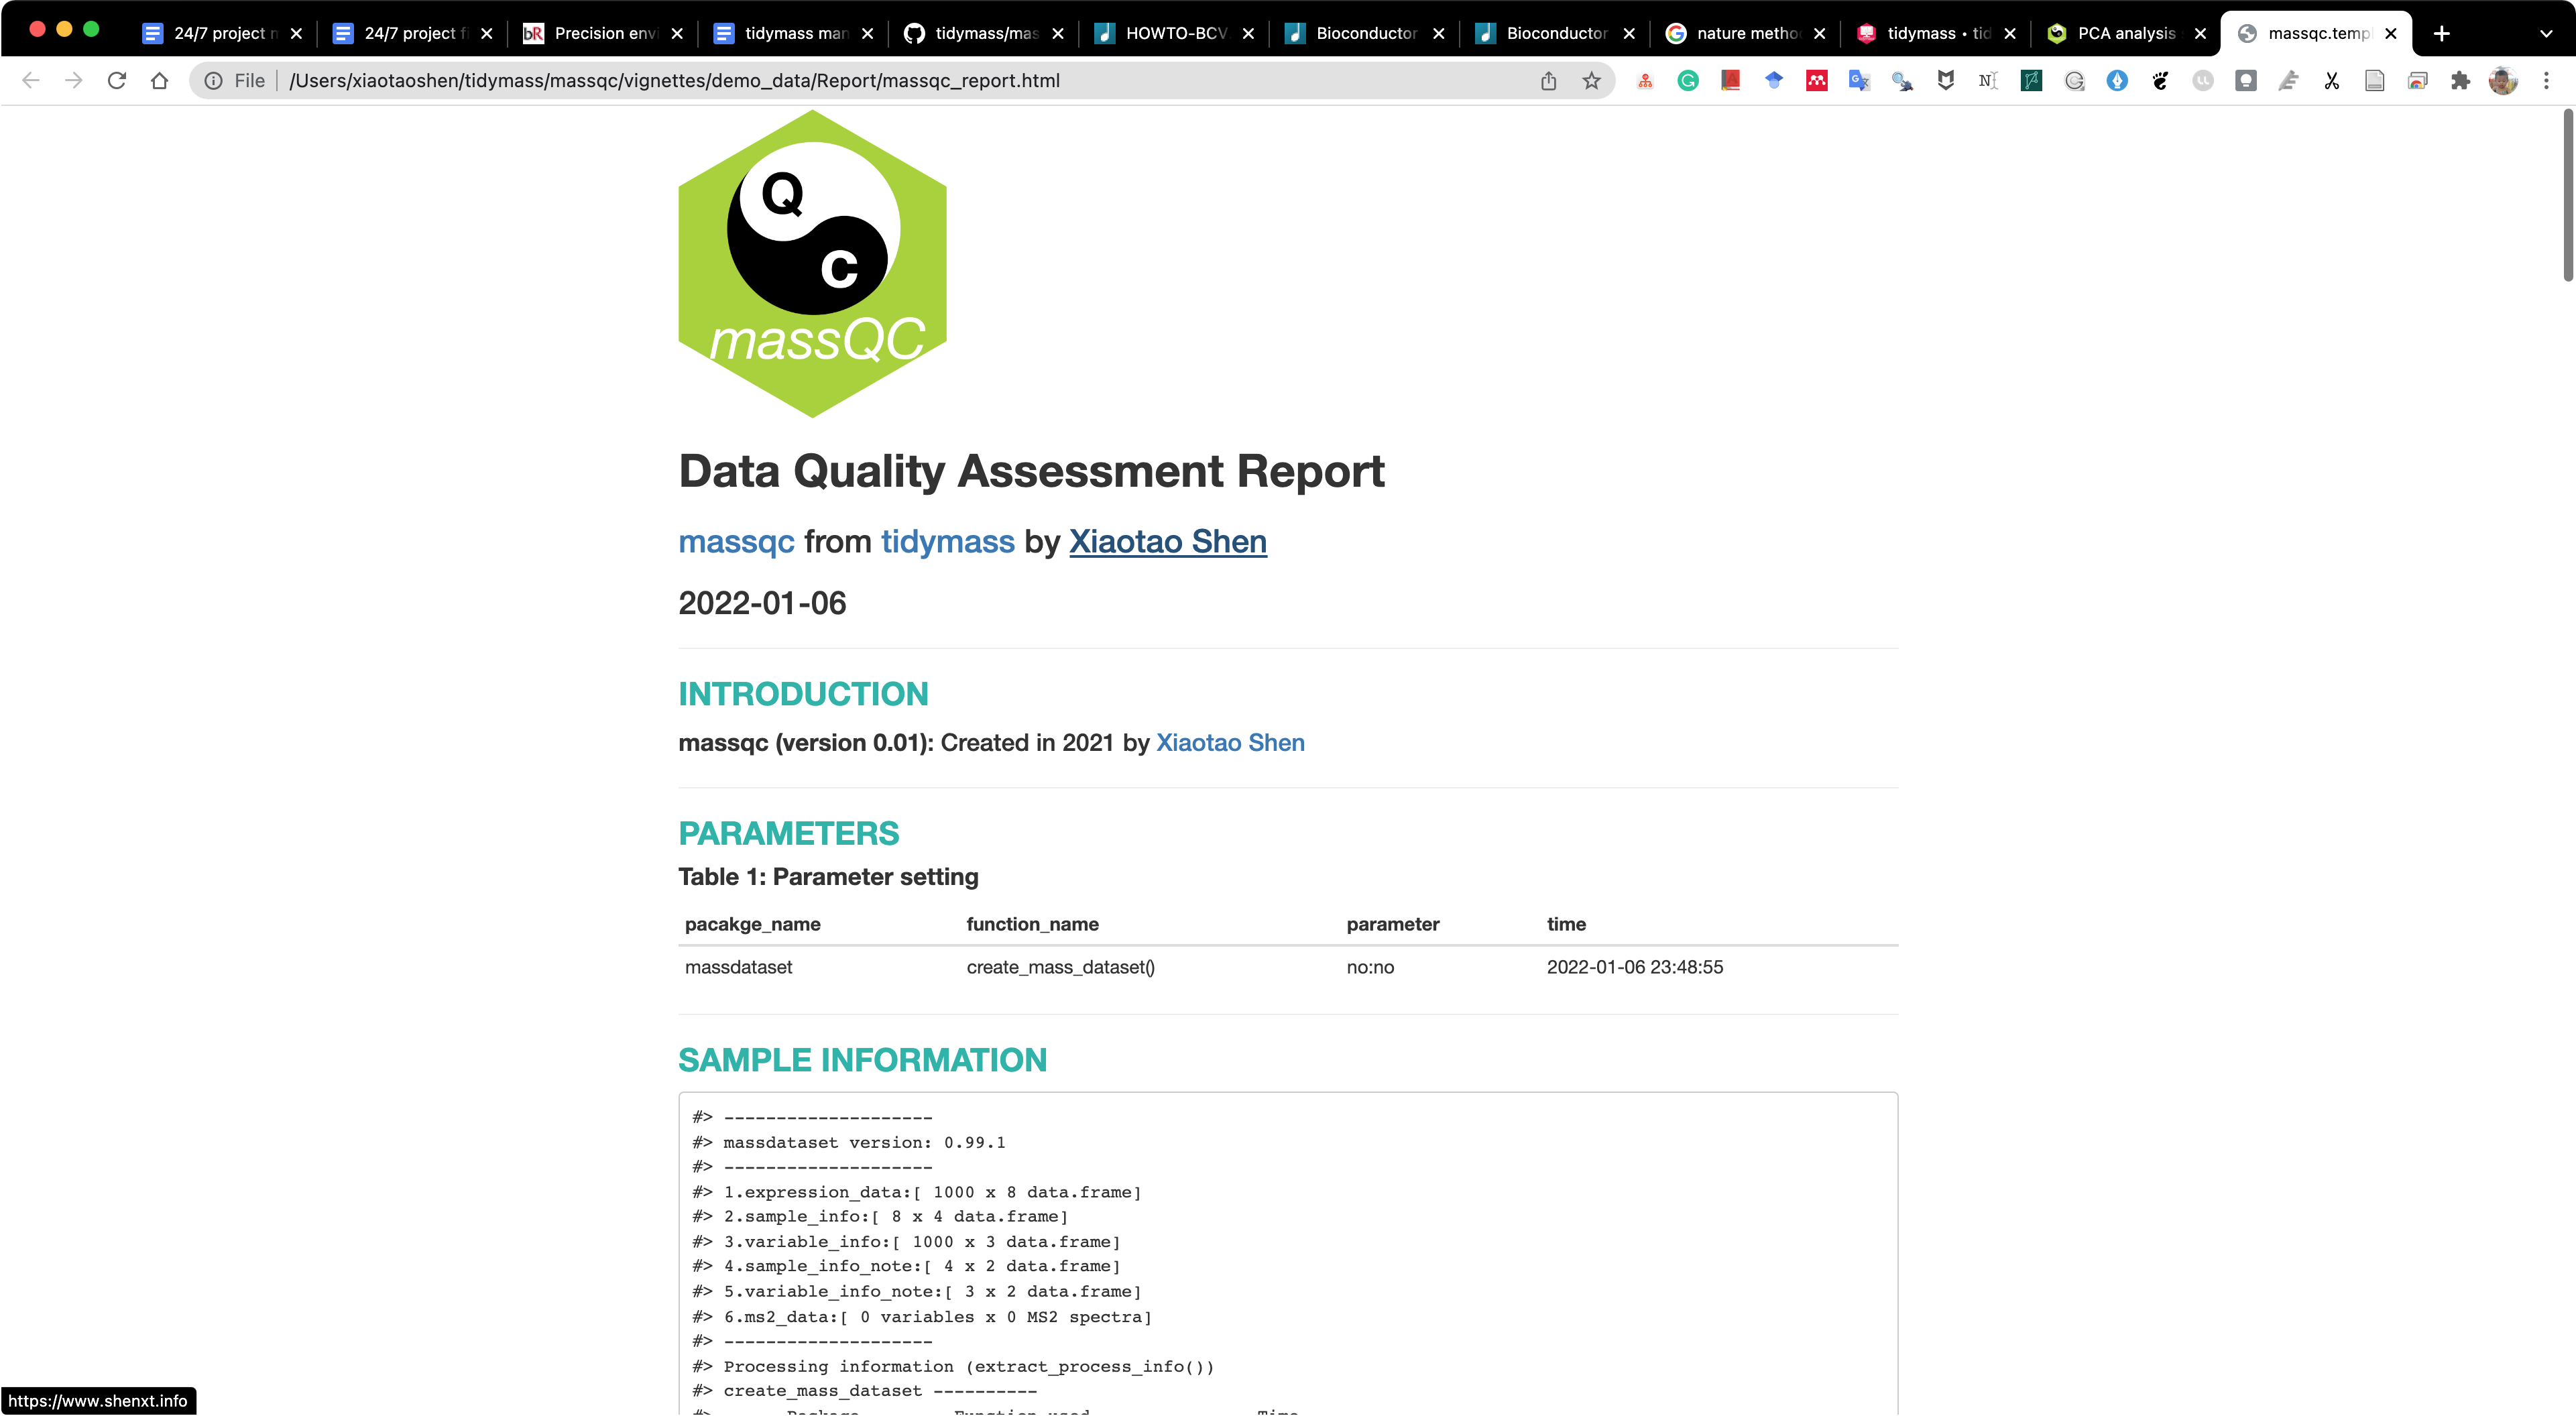Image resolution: width=2576 pixels, height=1416 pixels.
Task: Click the function_name column header
Action: click(x=1032, y=924)
